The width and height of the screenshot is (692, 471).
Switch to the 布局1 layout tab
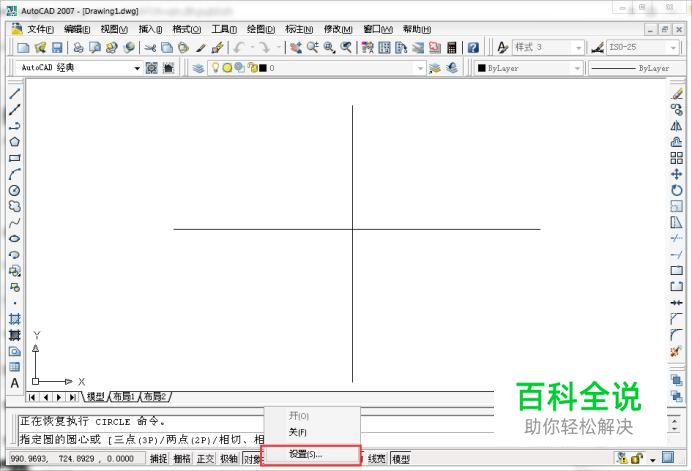124,396
